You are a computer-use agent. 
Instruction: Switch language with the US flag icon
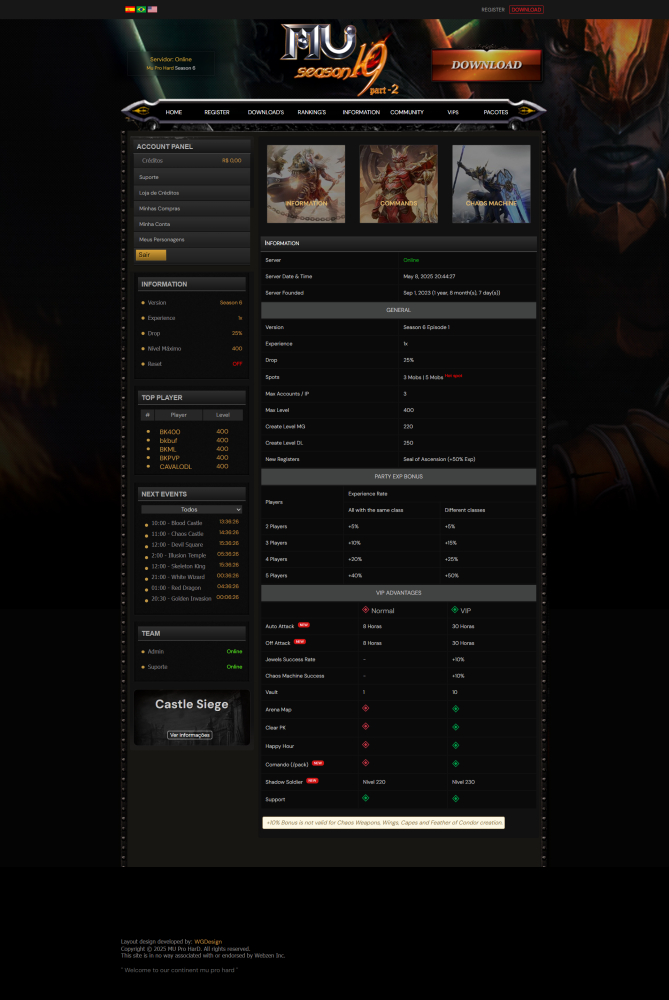(152, 10)
